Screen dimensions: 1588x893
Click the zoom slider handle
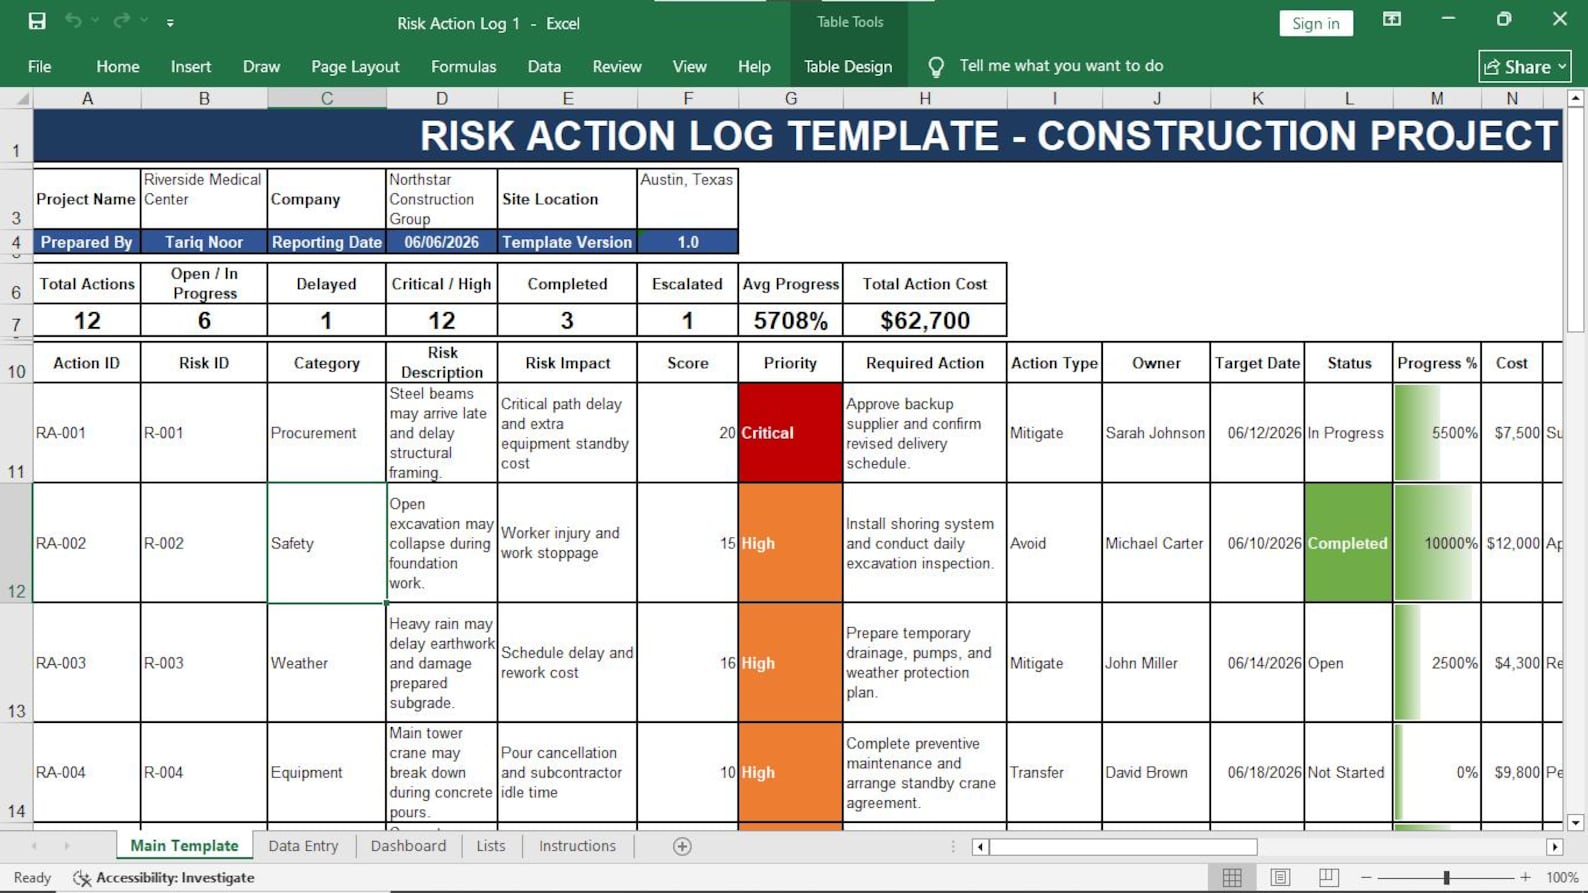point(1446,877)
